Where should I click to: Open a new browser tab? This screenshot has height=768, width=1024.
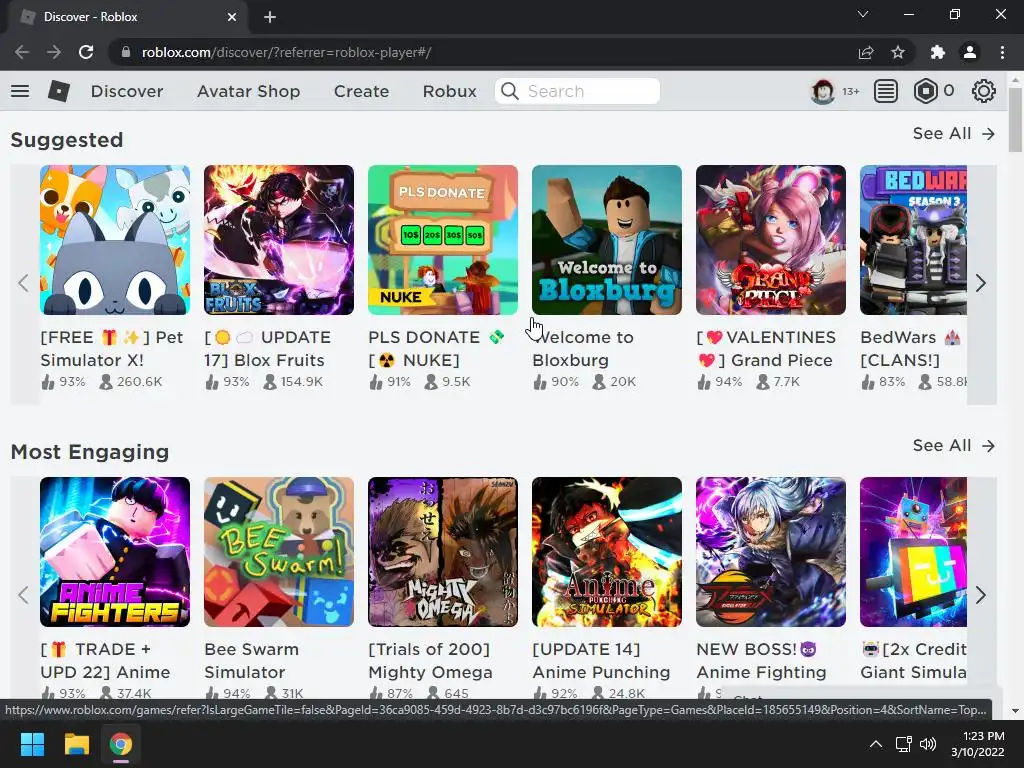coord(270,17)
